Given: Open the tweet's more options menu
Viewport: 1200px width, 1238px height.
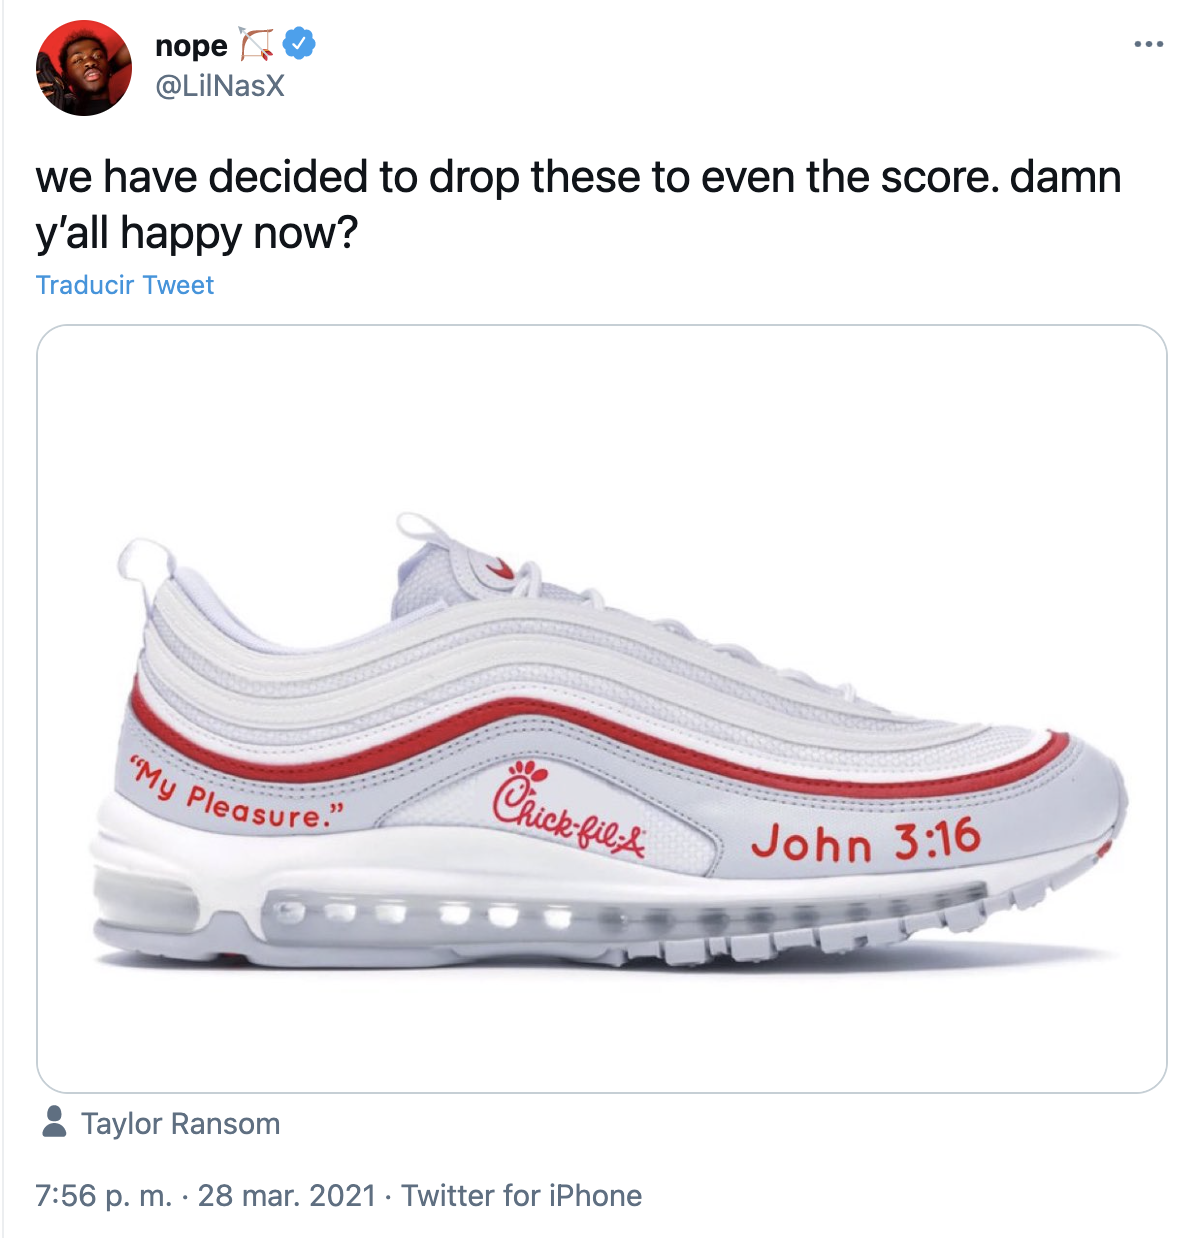Looking at the screenshot, I should [1148, 45].
